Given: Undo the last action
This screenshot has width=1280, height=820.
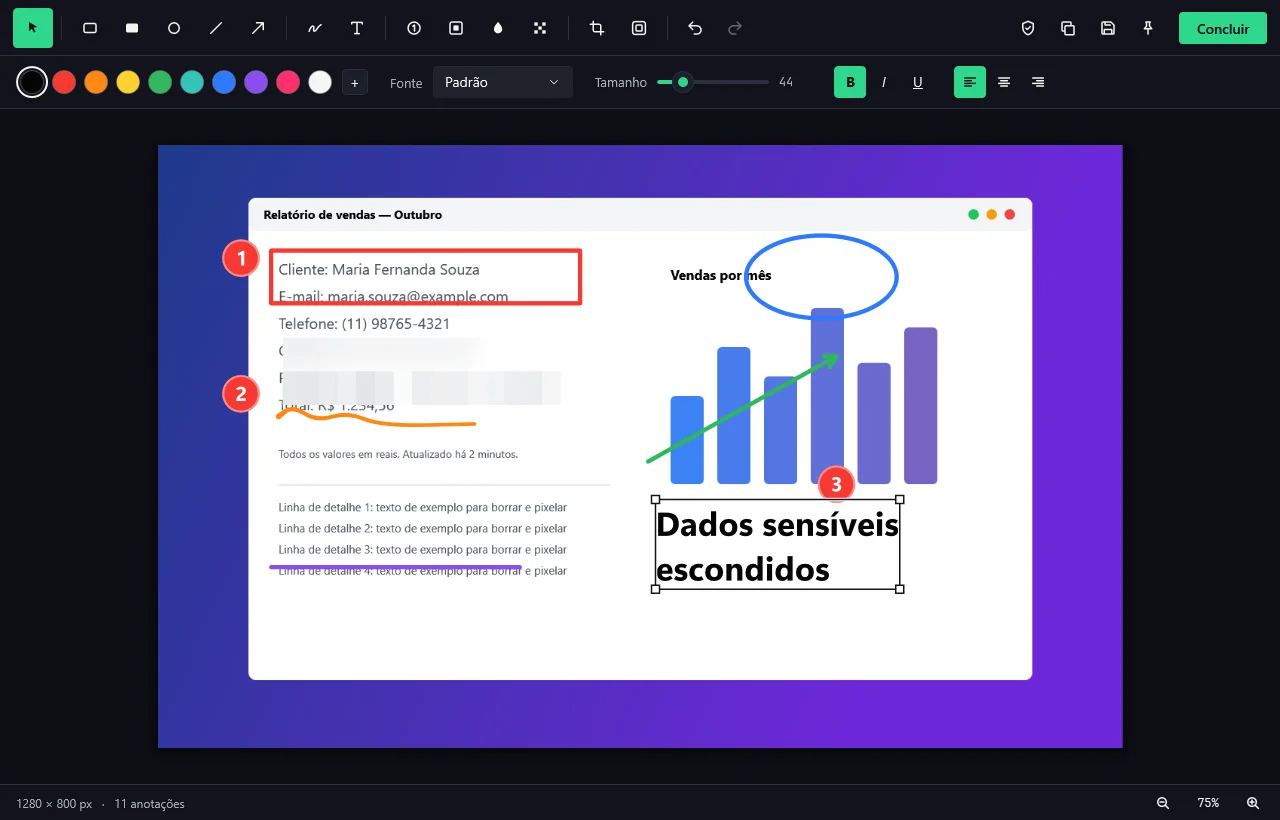Looking at the screenshot, I should (x=695, y=28).
